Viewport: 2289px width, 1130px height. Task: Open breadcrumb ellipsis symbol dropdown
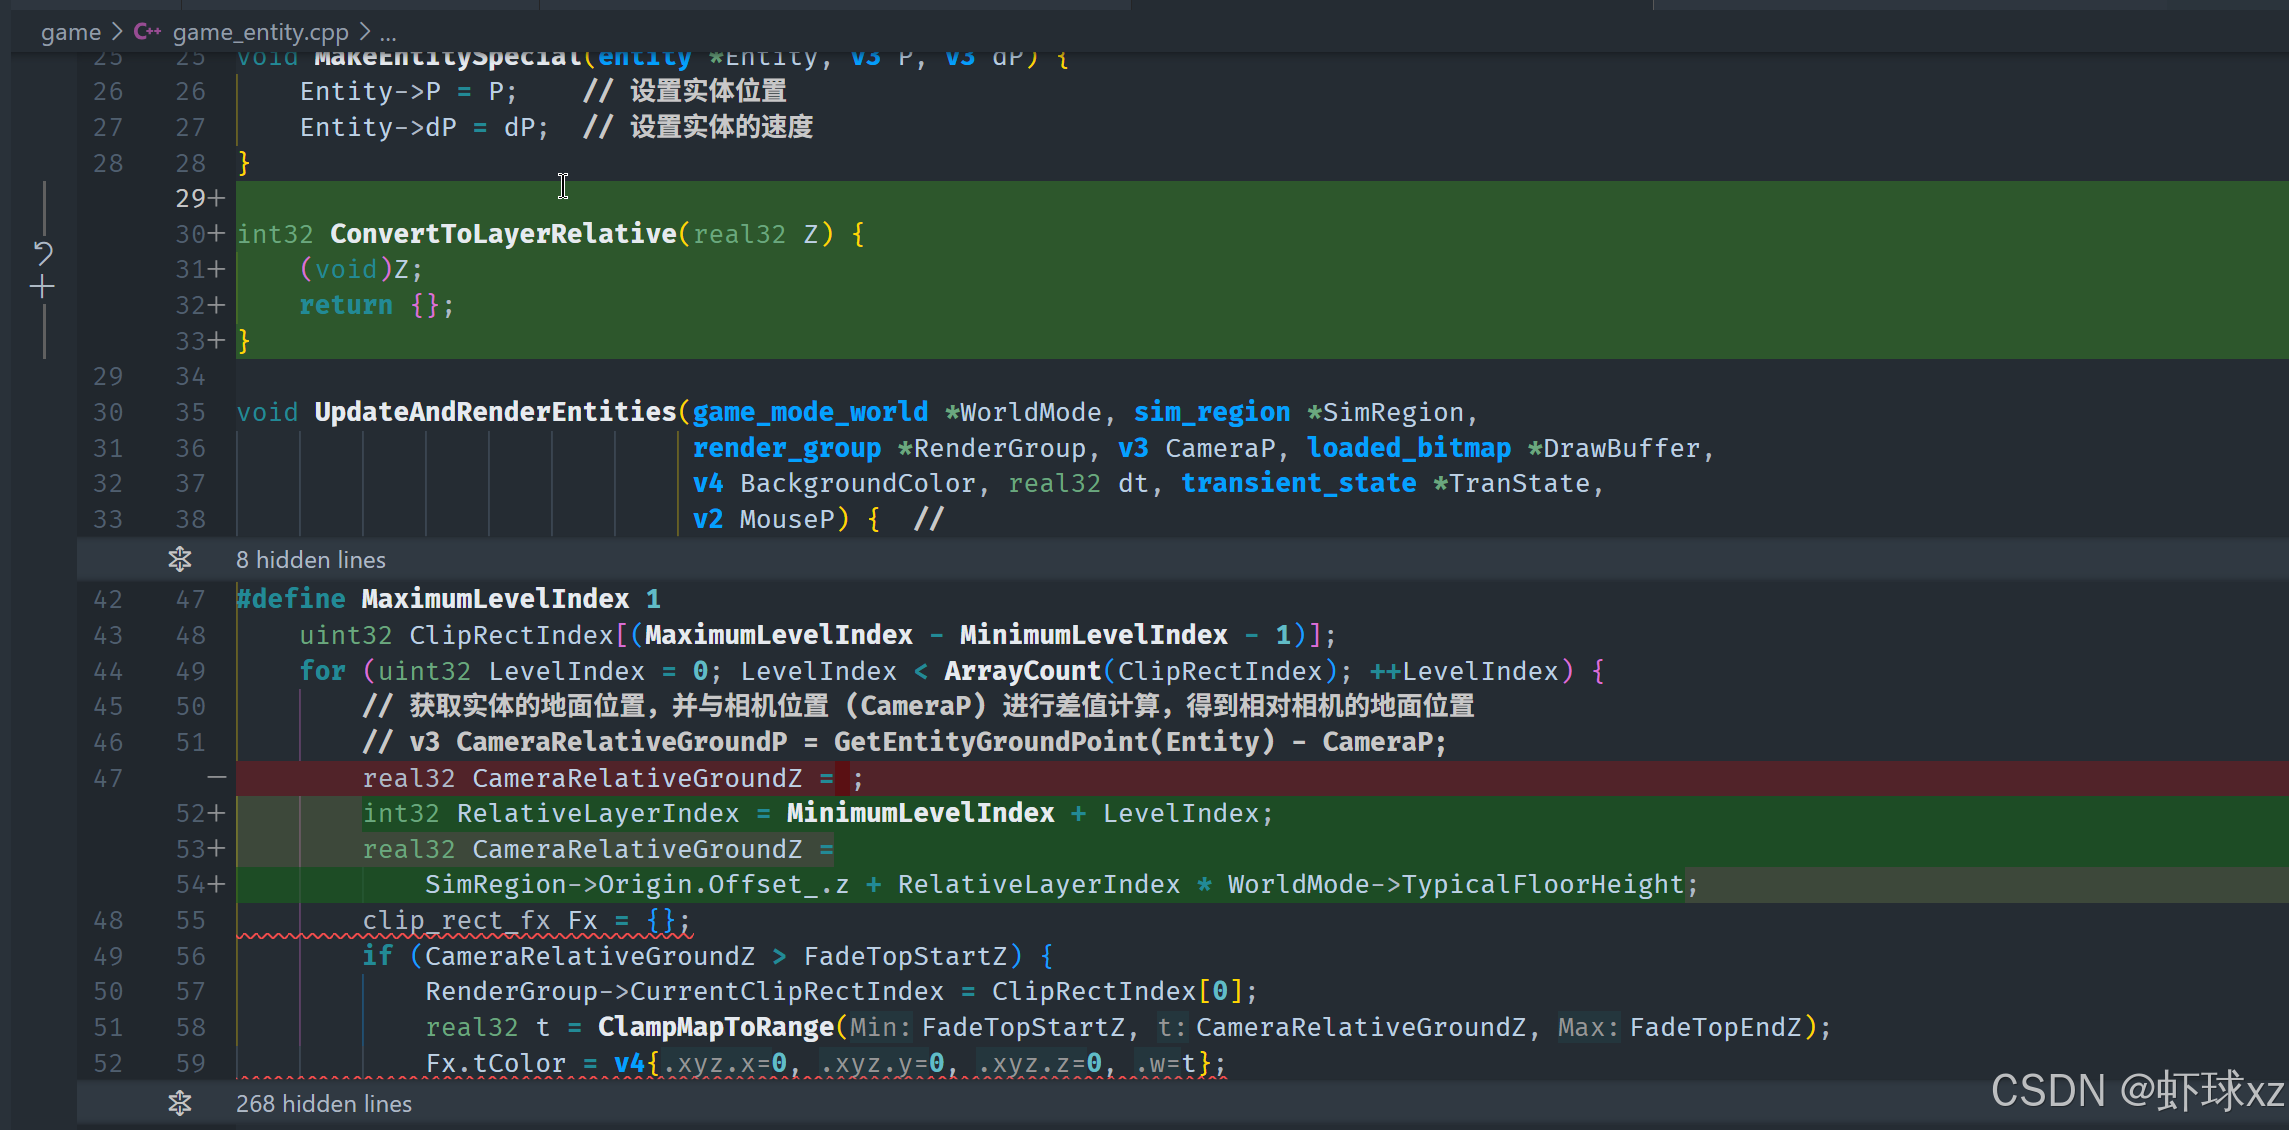pyautogui.click(x=388, y=33)
